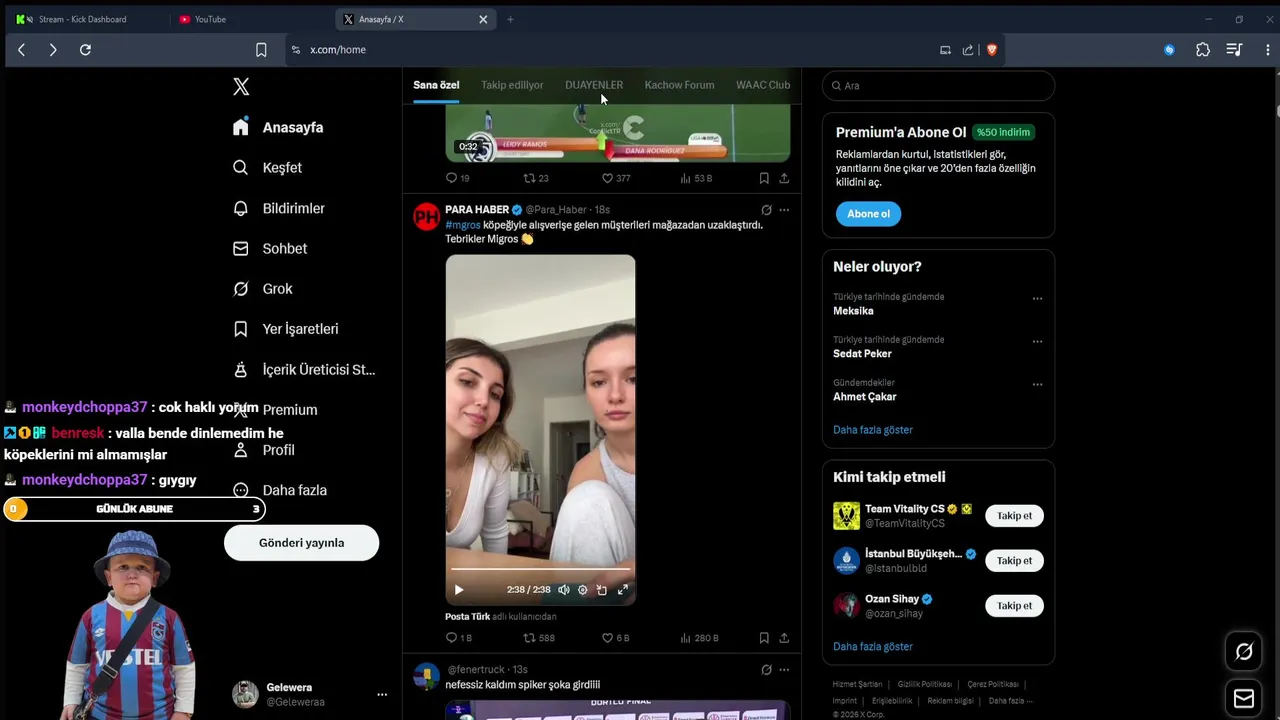Reply to the top post with 19 replies

pos(451,178)
